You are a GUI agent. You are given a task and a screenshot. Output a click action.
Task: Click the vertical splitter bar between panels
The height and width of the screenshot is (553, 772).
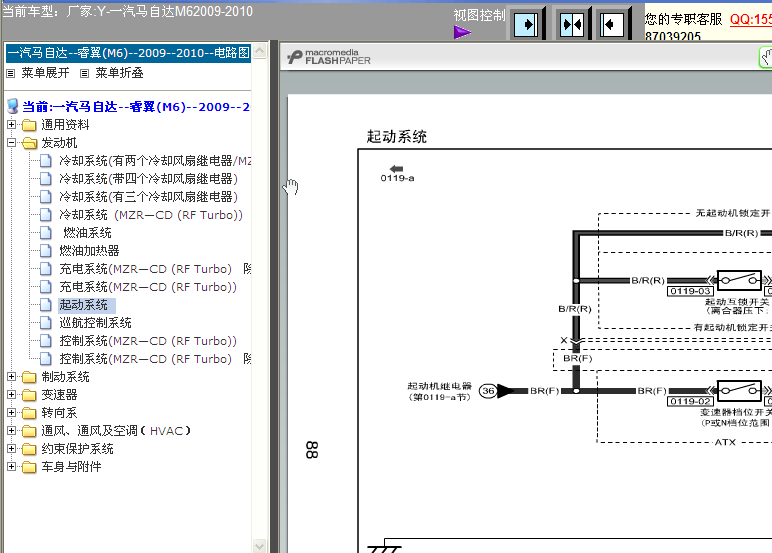pyautogui.click(x=274, y=296)
